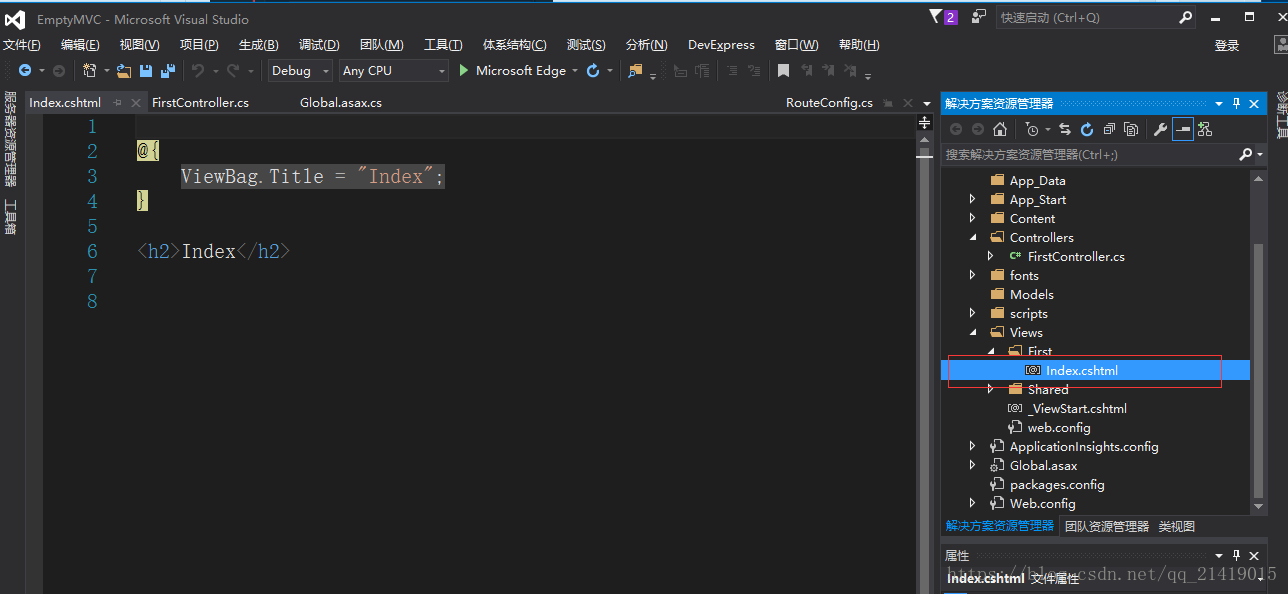This screenshot has width=1288, height=594.
Task: Open the Debug configuration dropdown
Action: pos(301,71)
